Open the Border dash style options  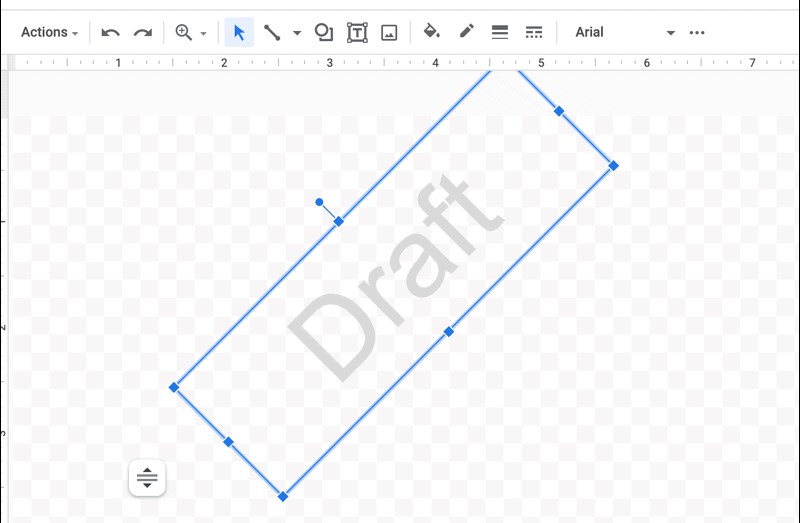pyautogui.click(x=534, y=32)
